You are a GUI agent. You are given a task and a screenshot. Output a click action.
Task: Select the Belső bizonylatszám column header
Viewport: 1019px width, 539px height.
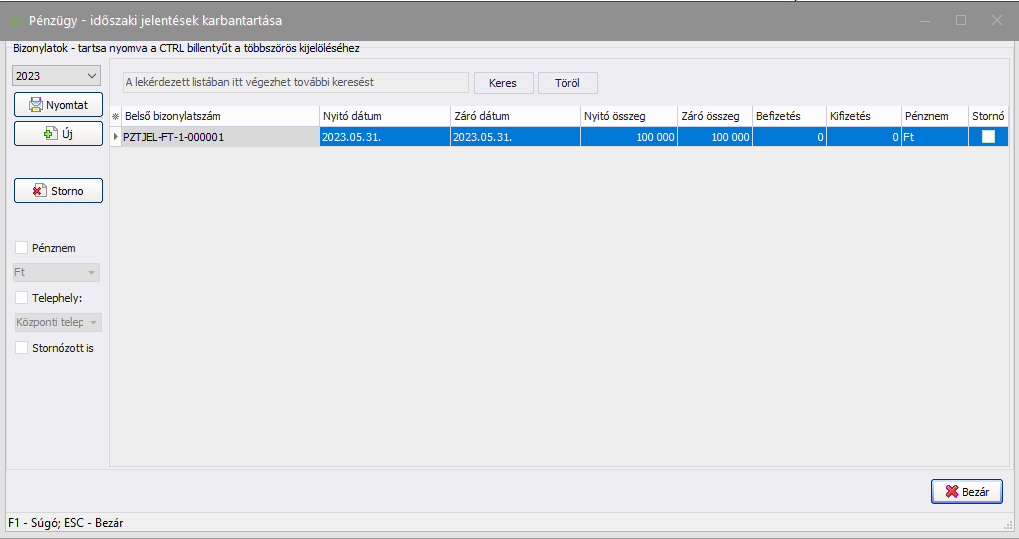219,116
